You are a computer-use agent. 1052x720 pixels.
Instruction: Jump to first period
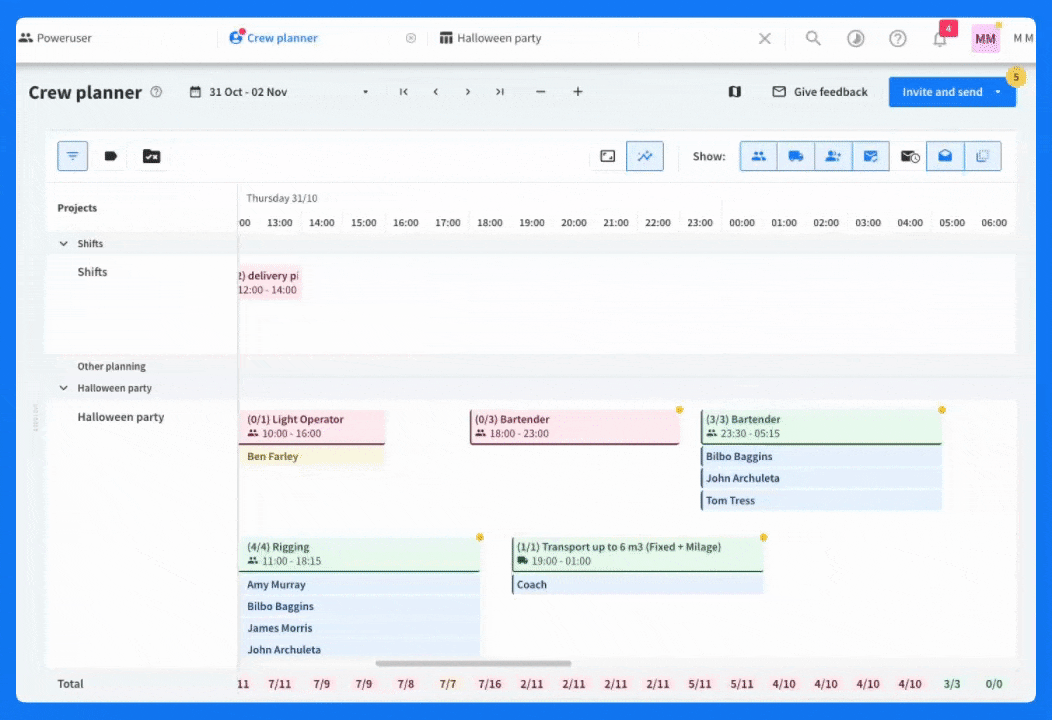403,92
